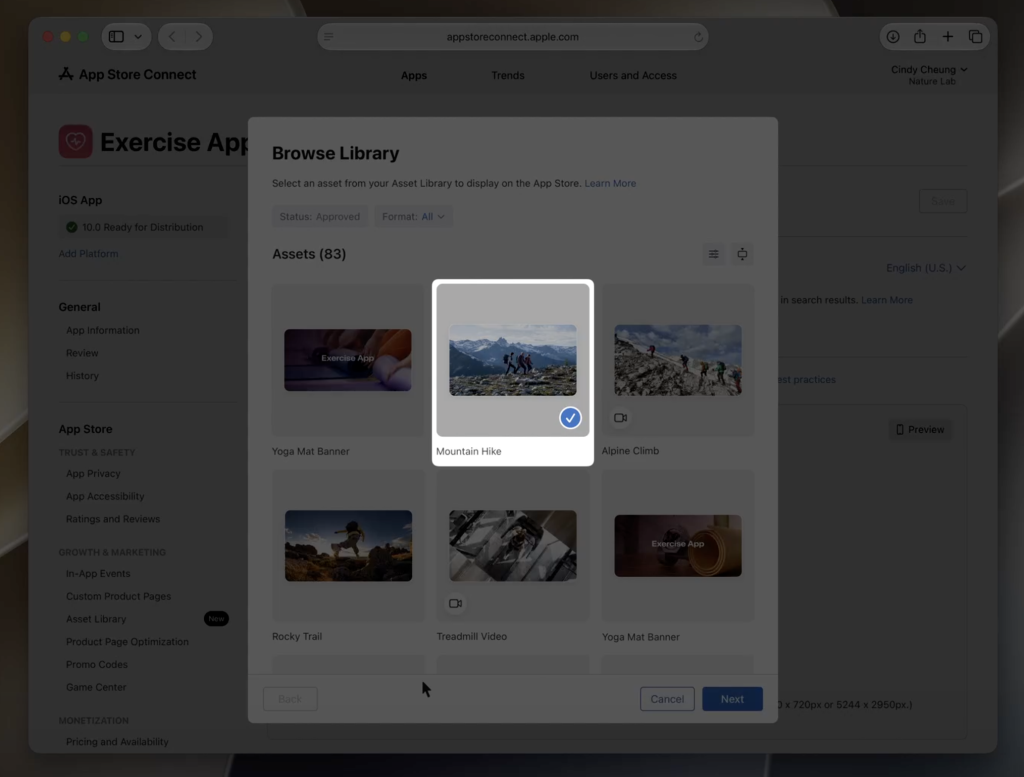Click Learn More link in Browse Library
Viewport: 1024px width, 777px height.
pyautogui.click(x=610, y=183)
